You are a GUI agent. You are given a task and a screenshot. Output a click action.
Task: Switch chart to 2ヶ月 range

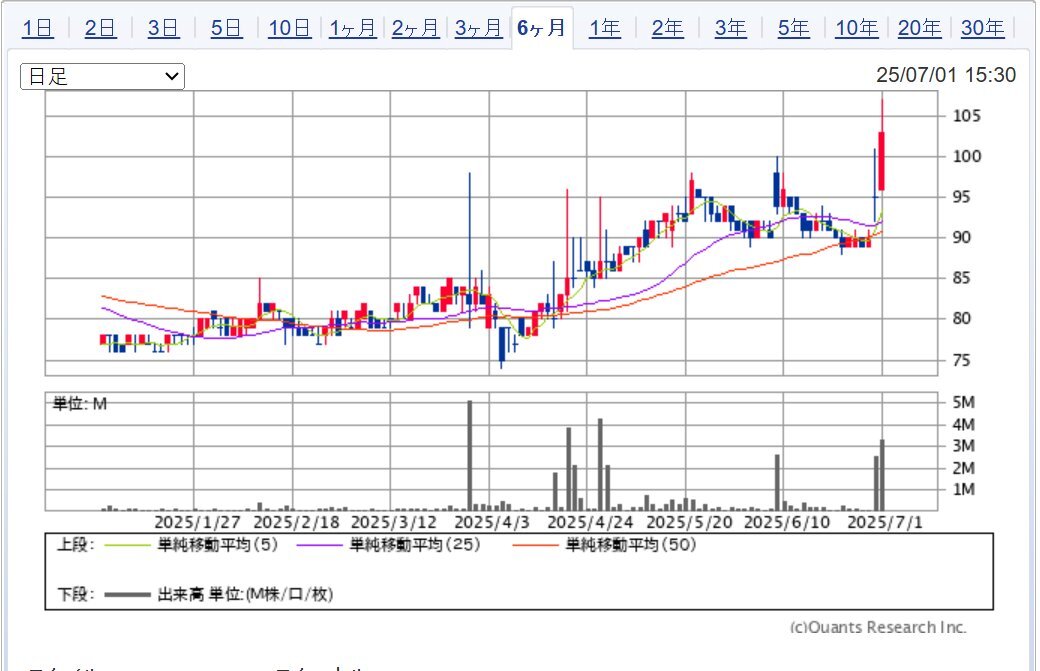click(x=416, y=29)
